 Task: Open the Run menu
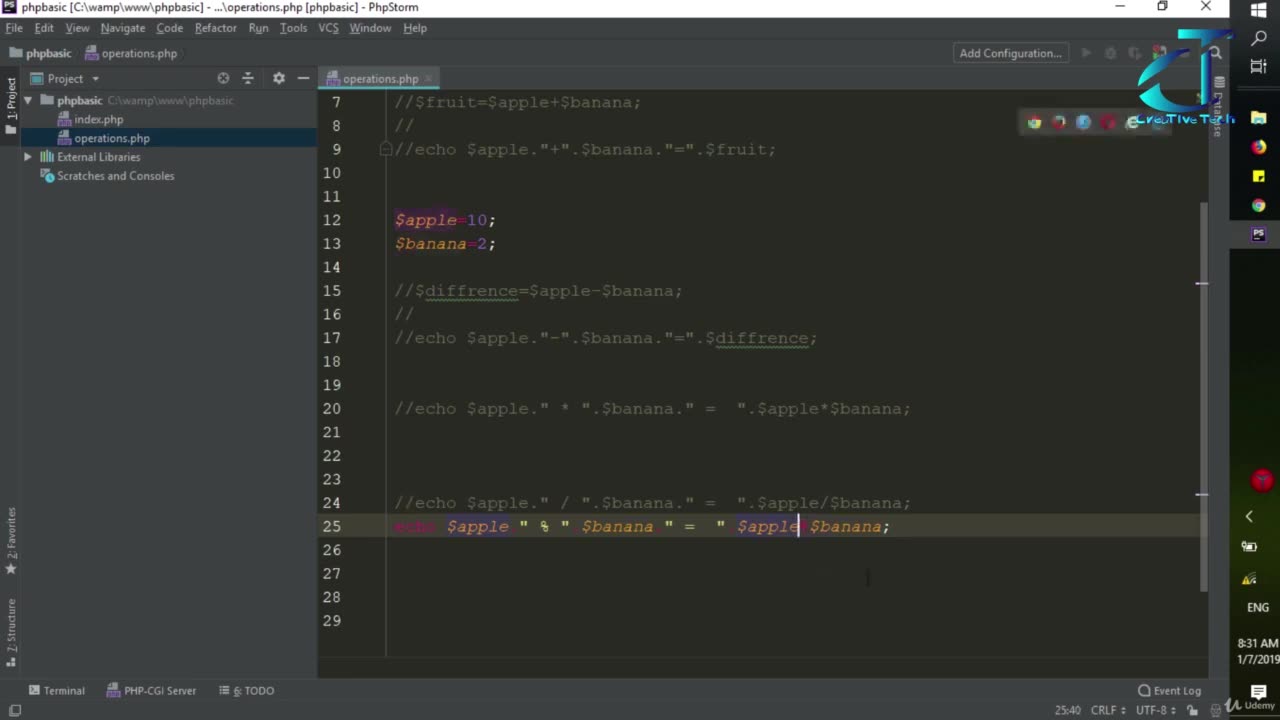click(x=258, y=28)
